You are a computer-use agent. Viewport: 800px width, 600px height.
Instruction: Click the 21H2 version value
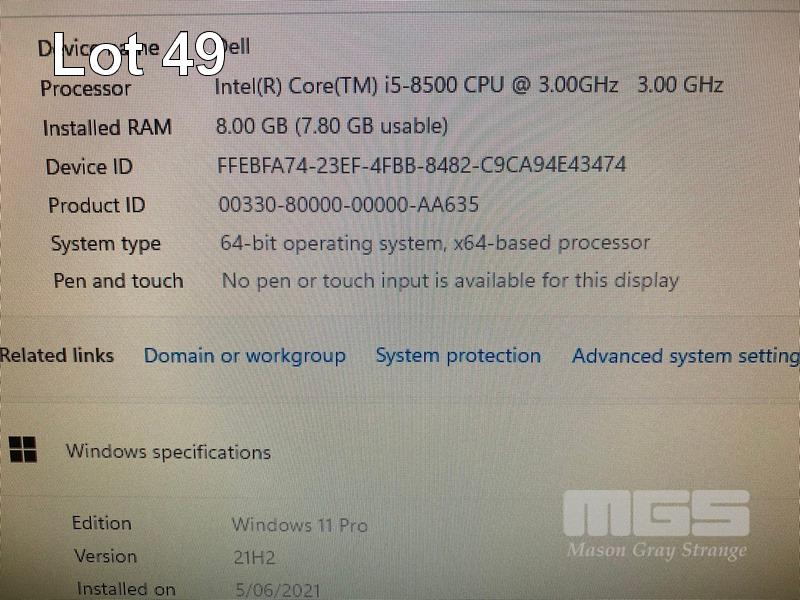(x=254, y=557)
